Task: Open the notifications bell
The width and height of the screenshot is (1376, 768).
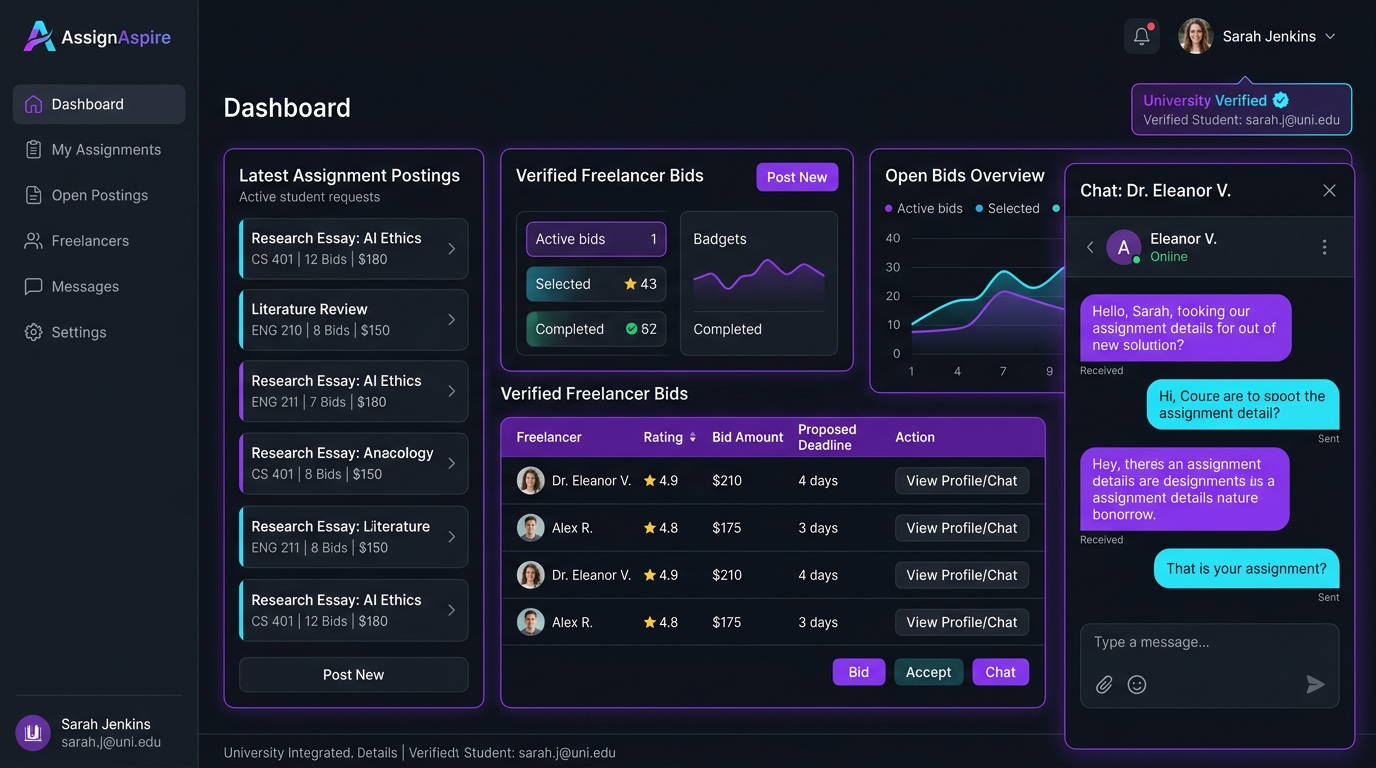Action: (x=1141, y=36)
